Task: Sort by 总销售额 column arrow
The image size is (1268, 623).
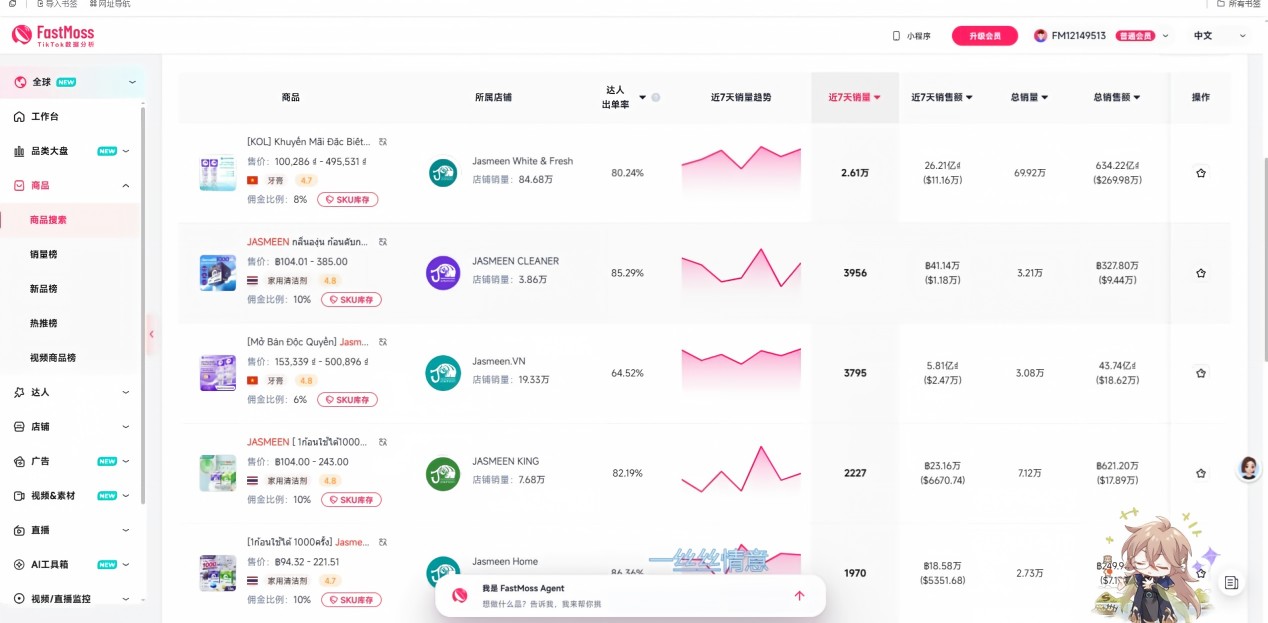Action: [x=1137, y=98]
